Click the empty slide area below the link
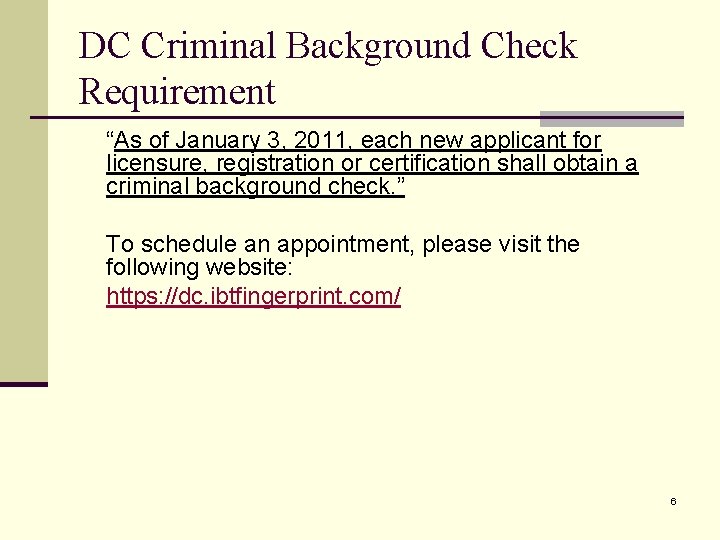This screenshot has width=720, height=540. tap(367, 404)
